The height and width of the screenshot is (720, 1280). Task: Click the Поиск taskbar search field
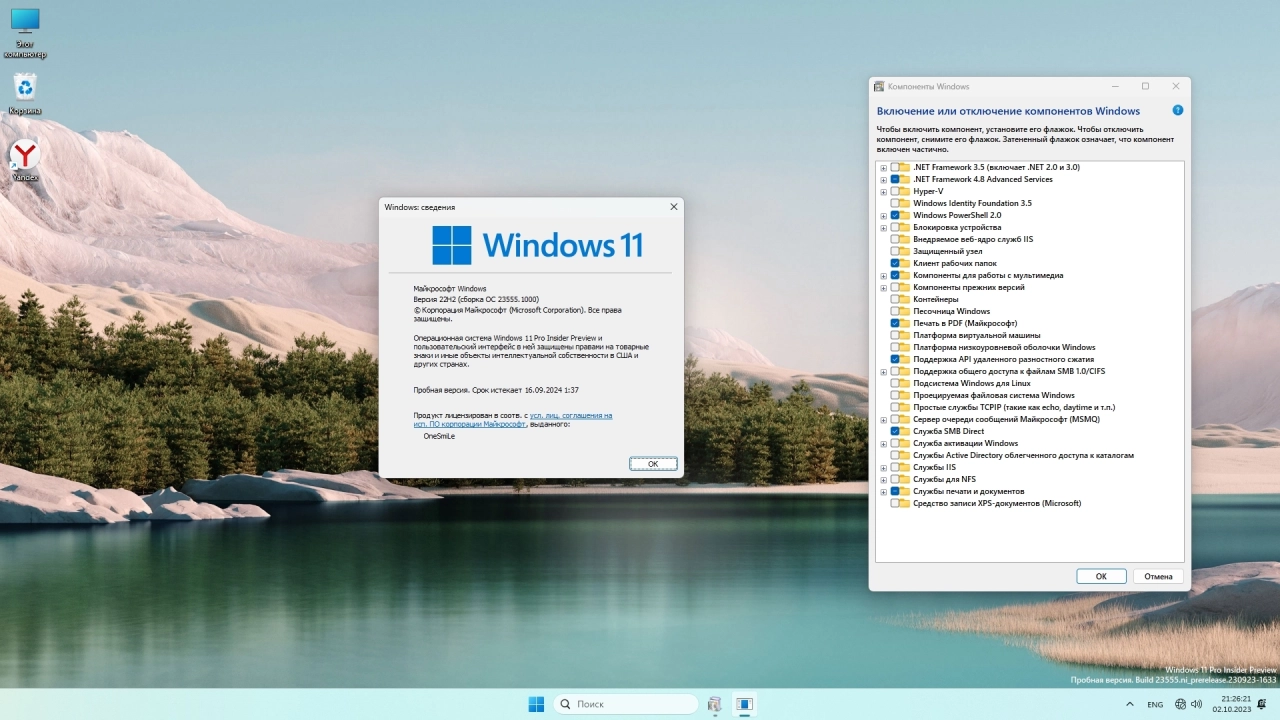(625, 704)
